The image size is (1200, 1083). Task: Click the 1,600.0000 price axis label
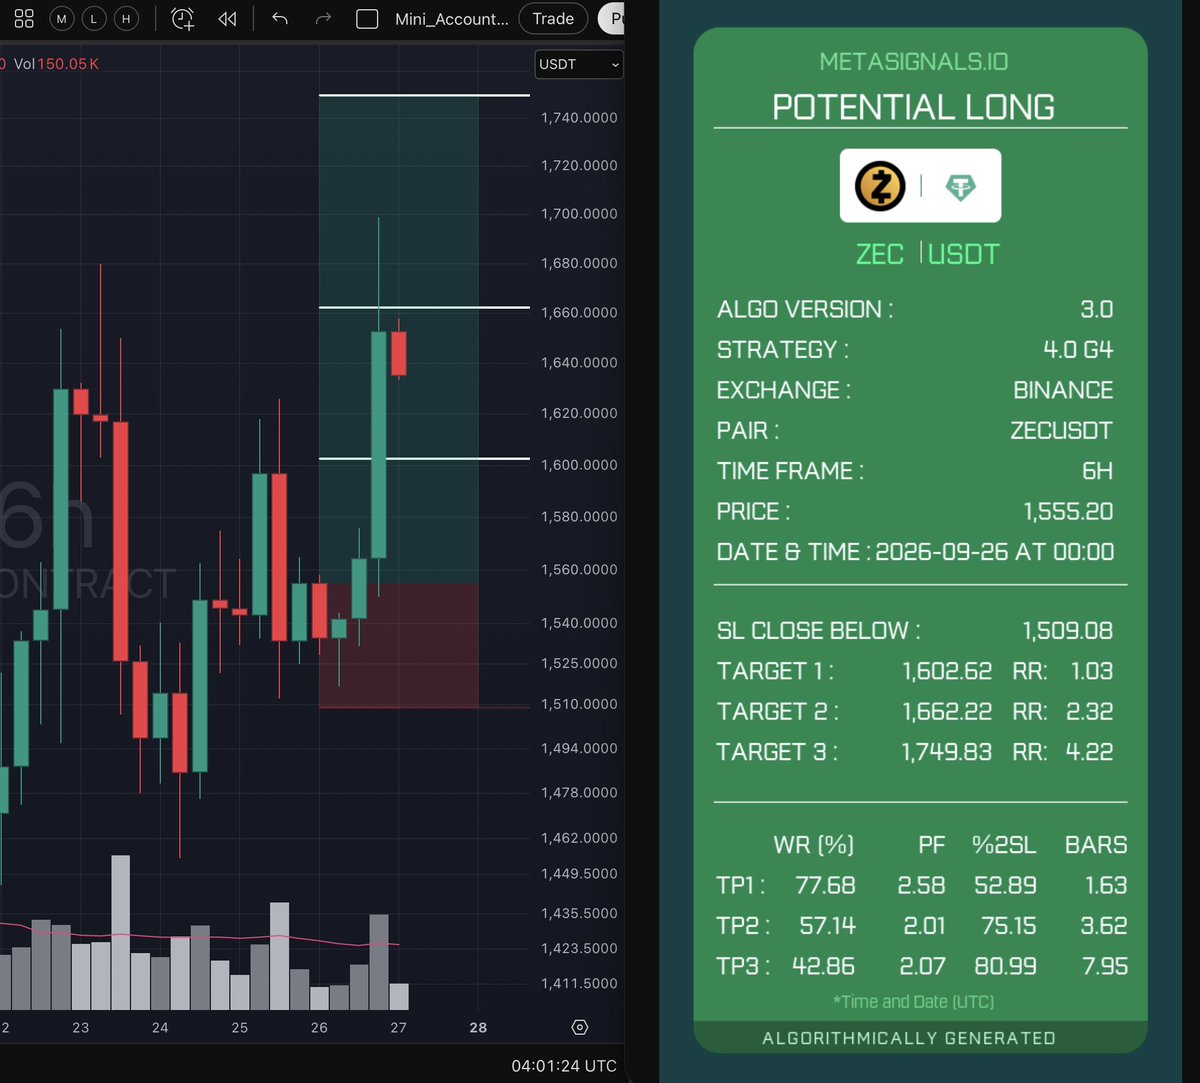(579, 465)
